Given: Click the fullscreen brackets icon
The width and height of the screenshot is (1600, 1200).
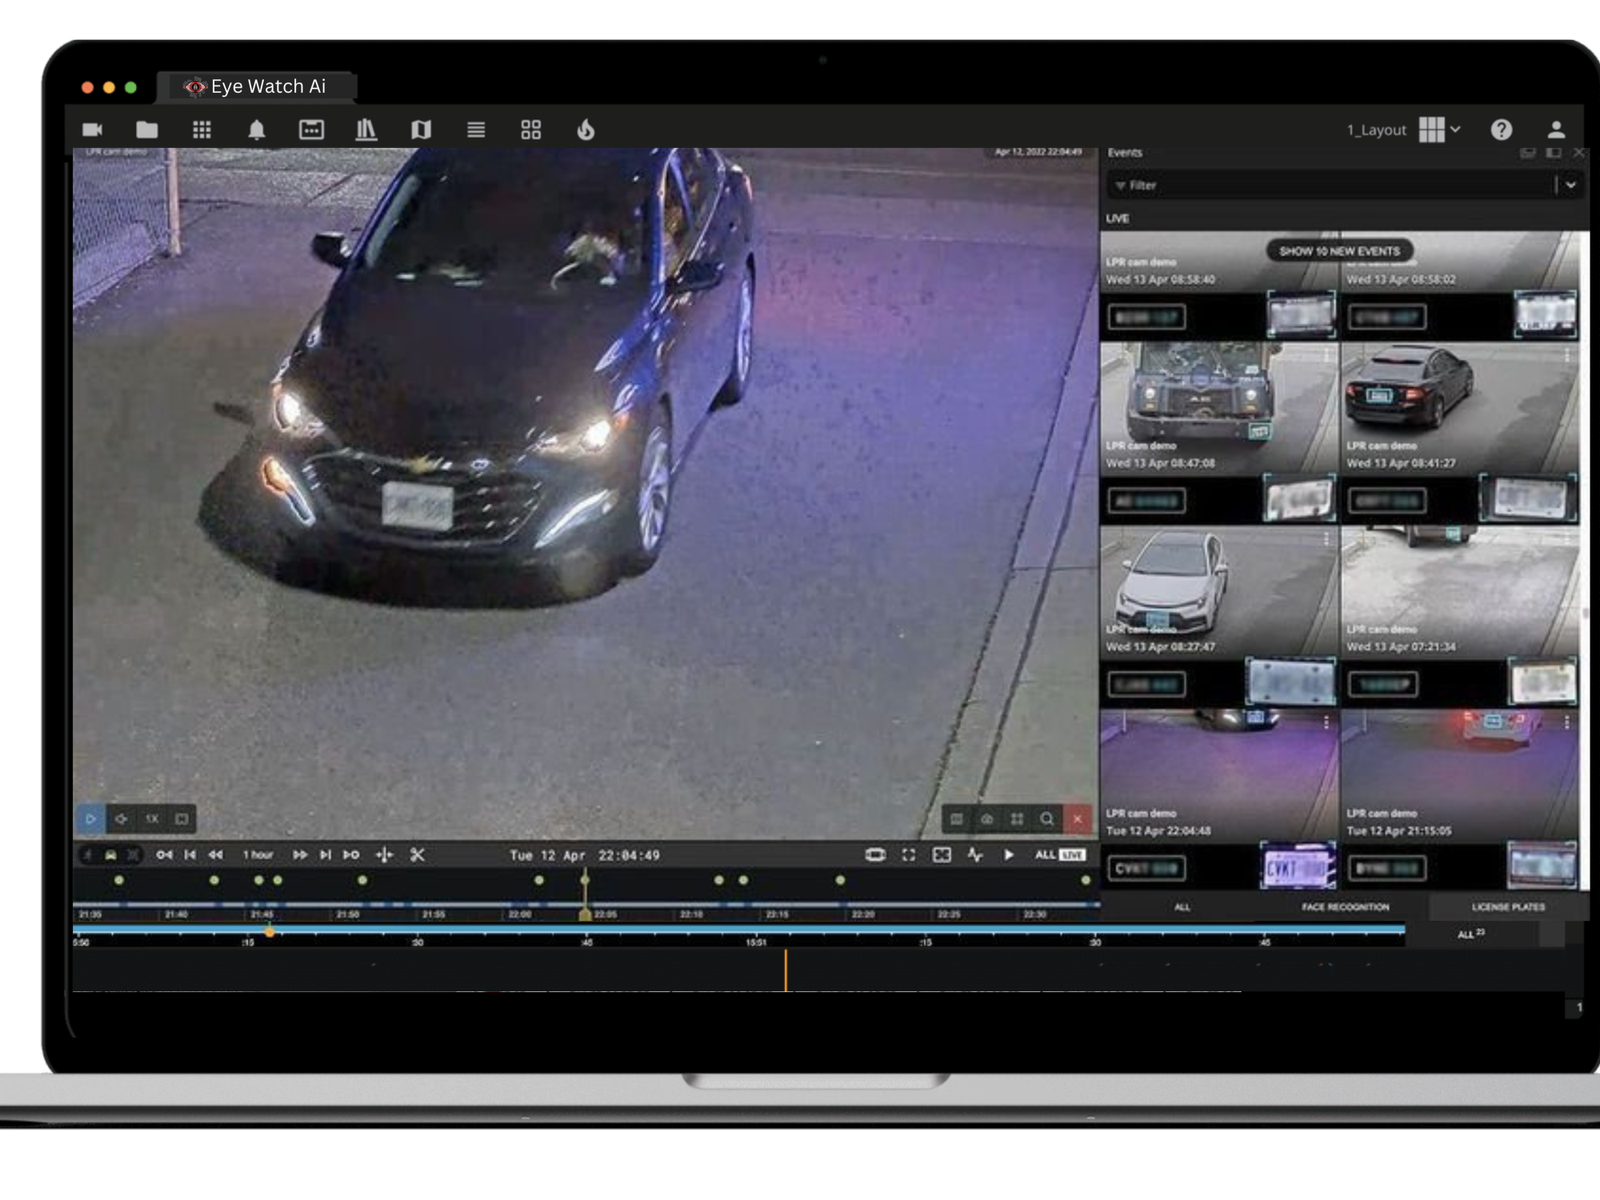Looking at the screenshot, I should (909, 855).
